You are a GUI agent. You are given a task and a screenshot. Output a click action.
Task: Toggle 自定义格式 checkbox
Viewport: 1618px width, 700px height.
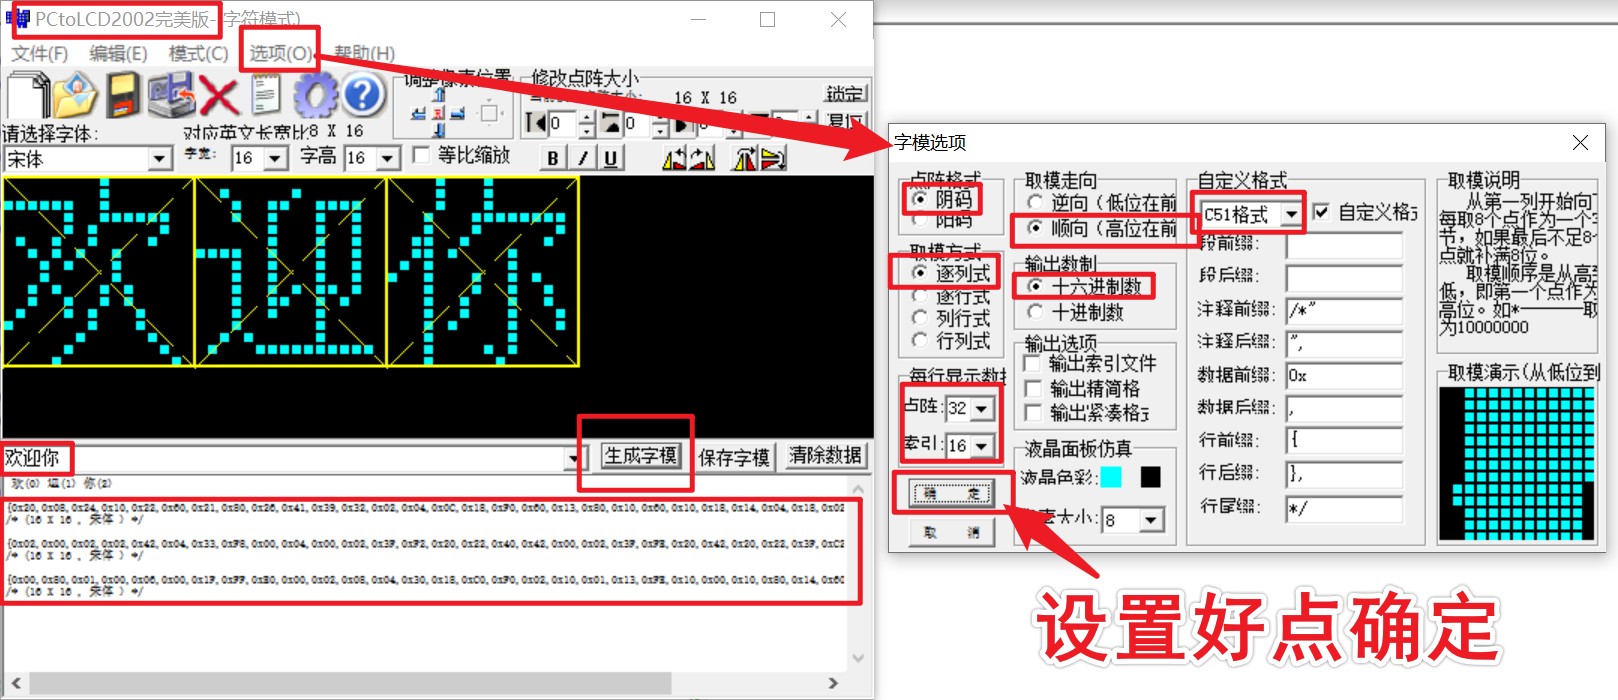[1321, 212]
